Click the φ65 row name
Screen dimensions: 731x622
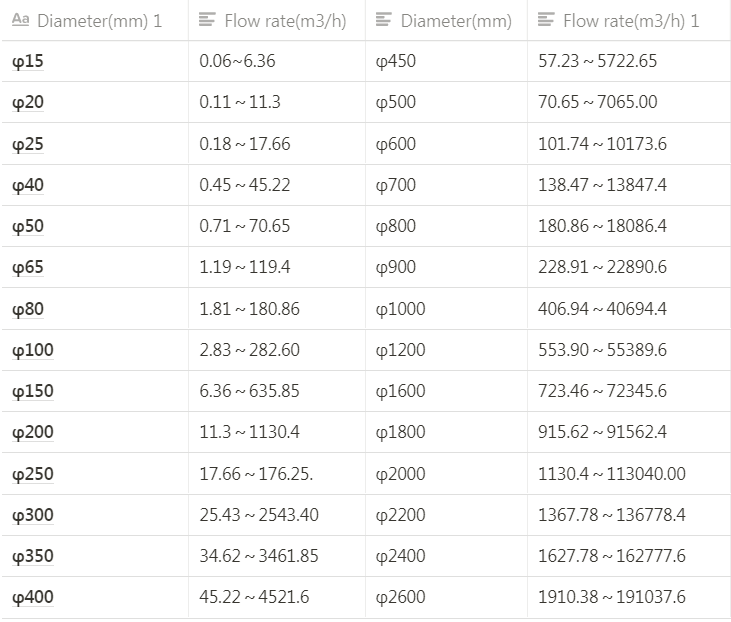point(28,268)
